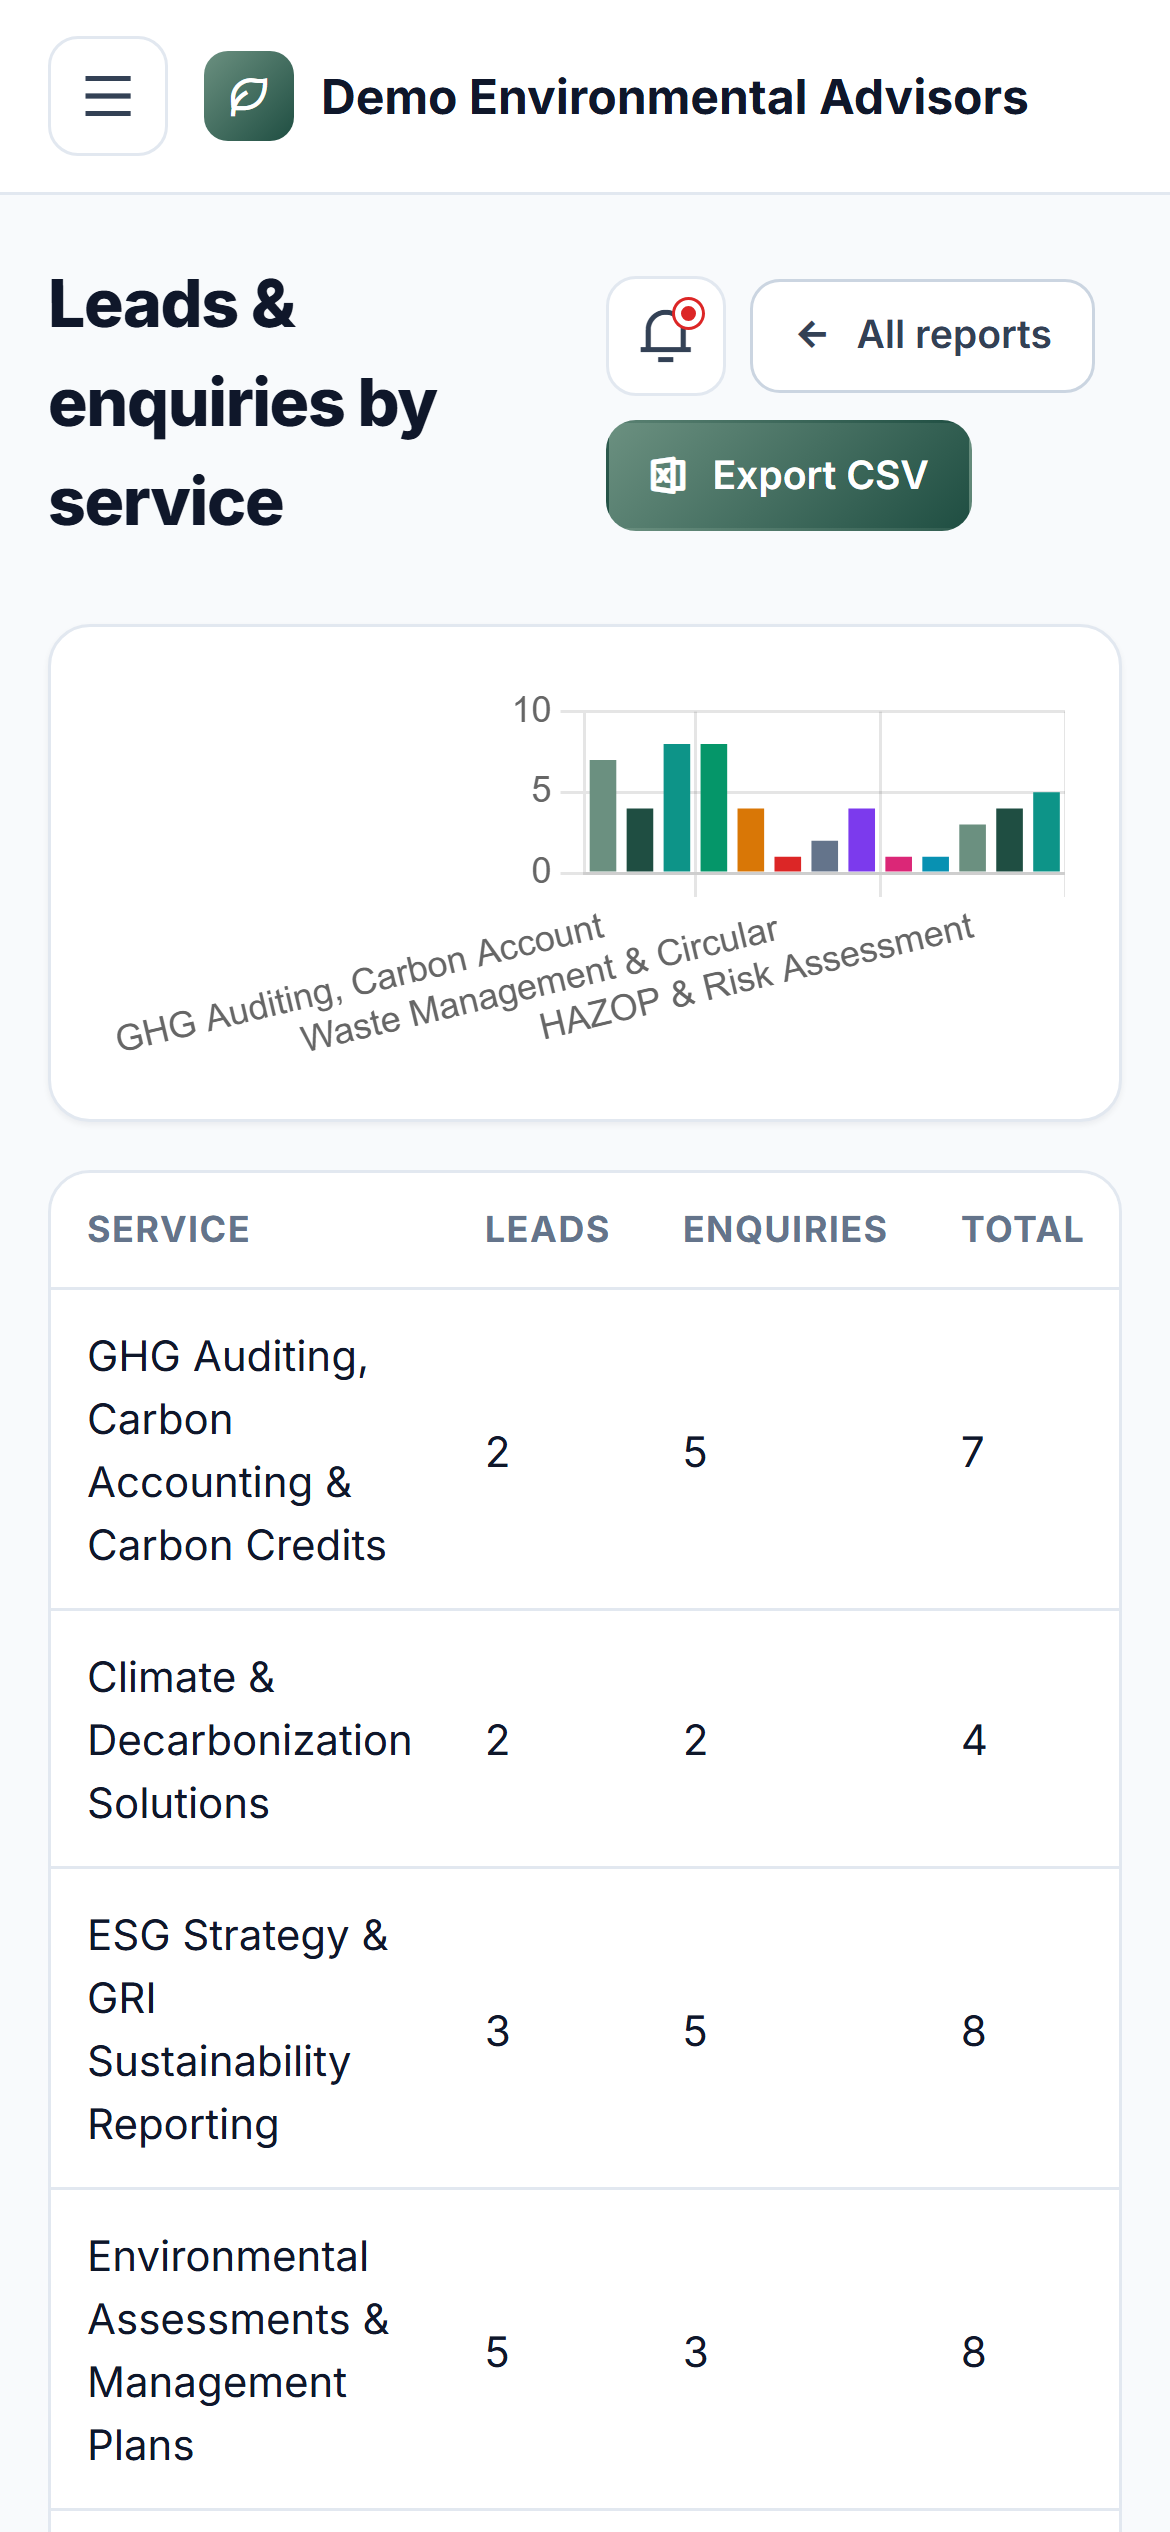Click the orange bar in the chart
This screenshot has height=2532, width=1170.
[751, 840]
